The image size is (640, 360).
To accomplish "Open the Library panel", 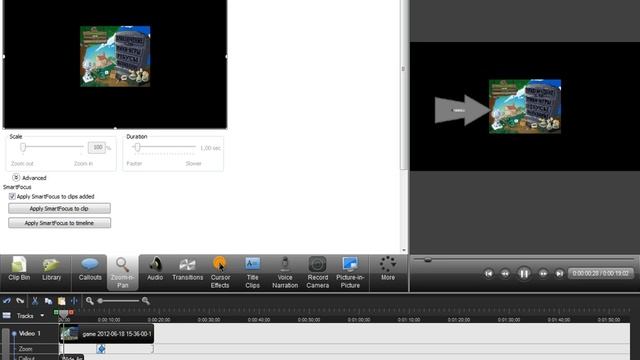I will 51,269.
